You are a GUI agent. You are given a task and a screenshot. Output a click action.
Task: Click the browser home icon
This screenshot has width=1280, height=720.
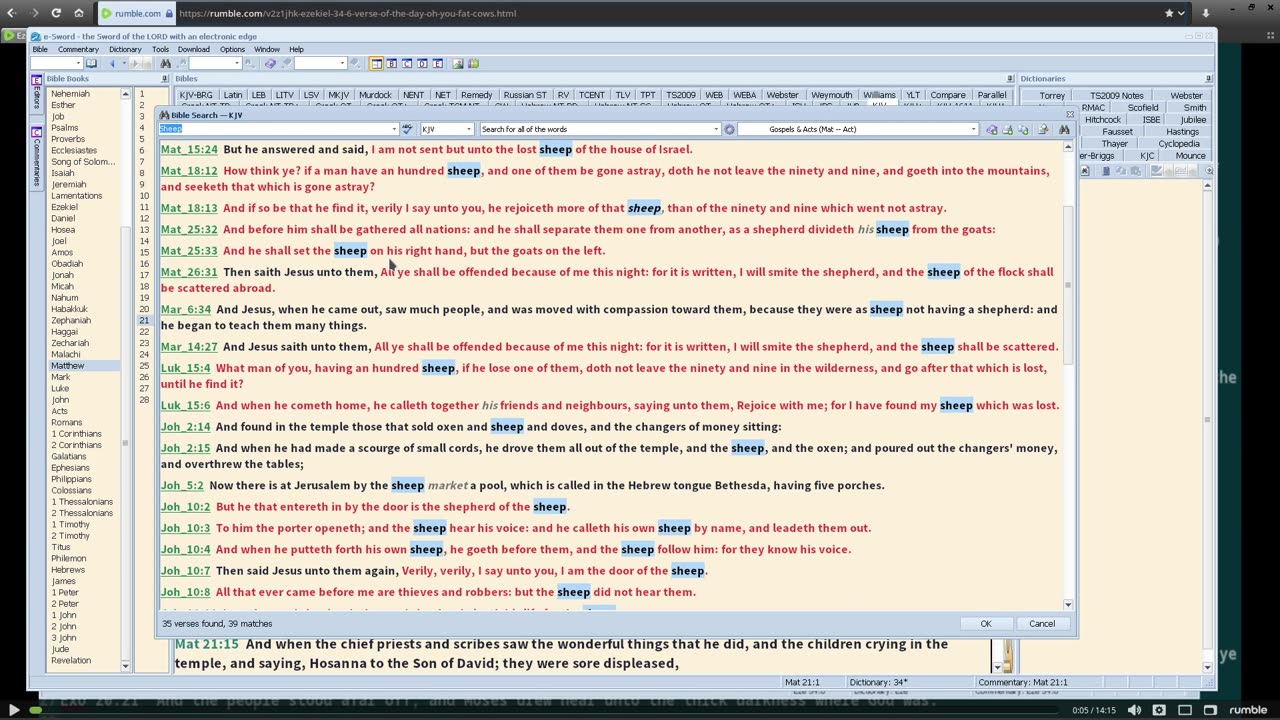tap(78, 13)
